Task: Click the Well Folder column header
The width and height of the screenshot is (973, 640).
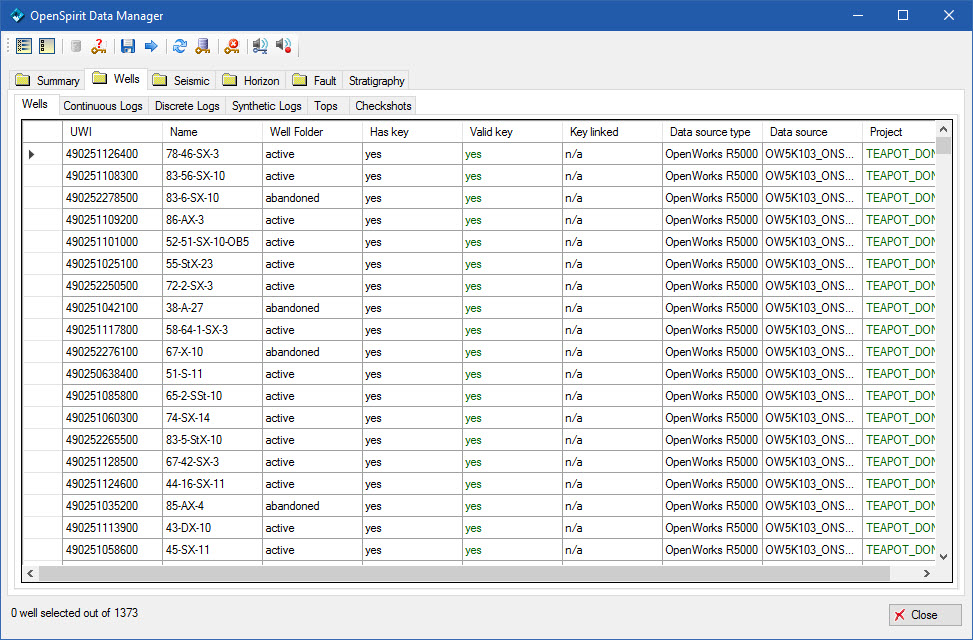Action: coord(311,132)
